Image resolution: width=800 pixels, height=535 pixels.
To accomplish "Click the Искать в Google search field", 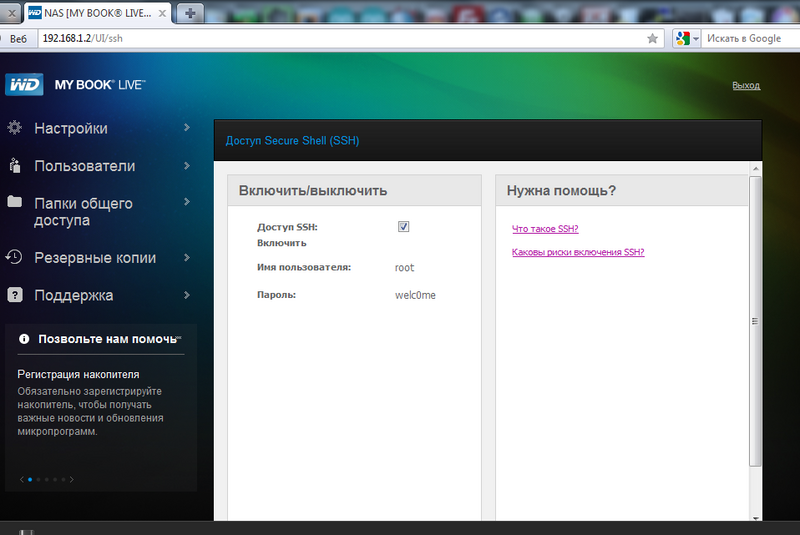I will (x=751, y=39).
